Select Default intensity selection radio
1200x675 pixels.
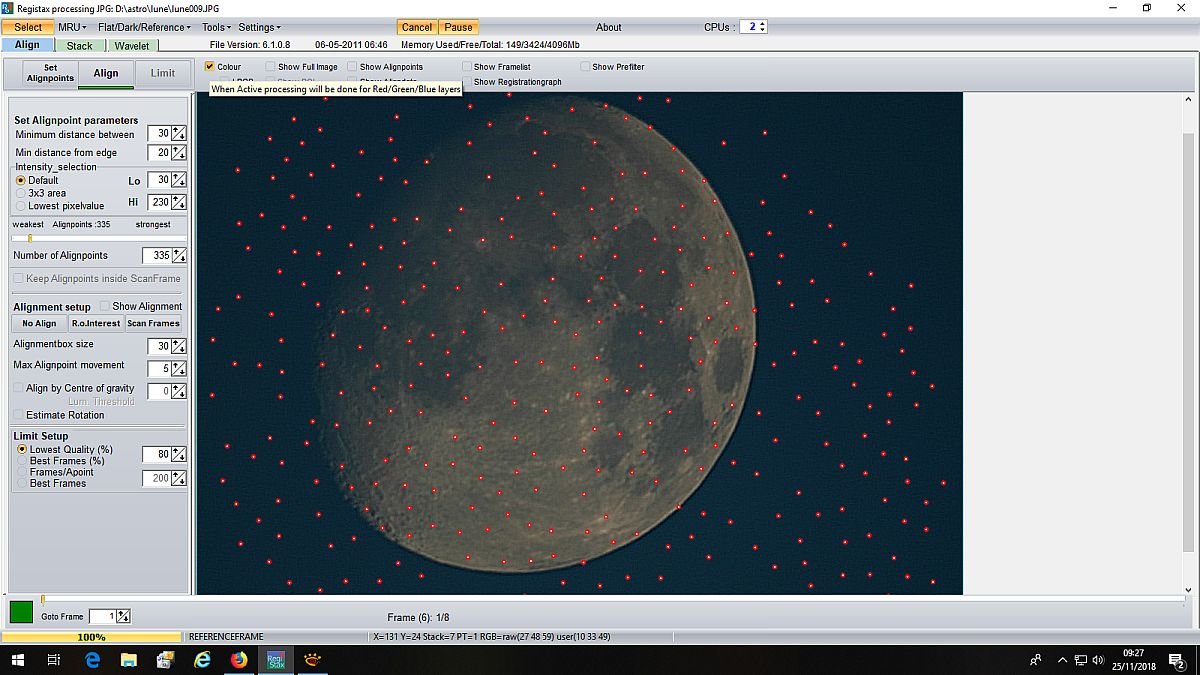[21, 180]
